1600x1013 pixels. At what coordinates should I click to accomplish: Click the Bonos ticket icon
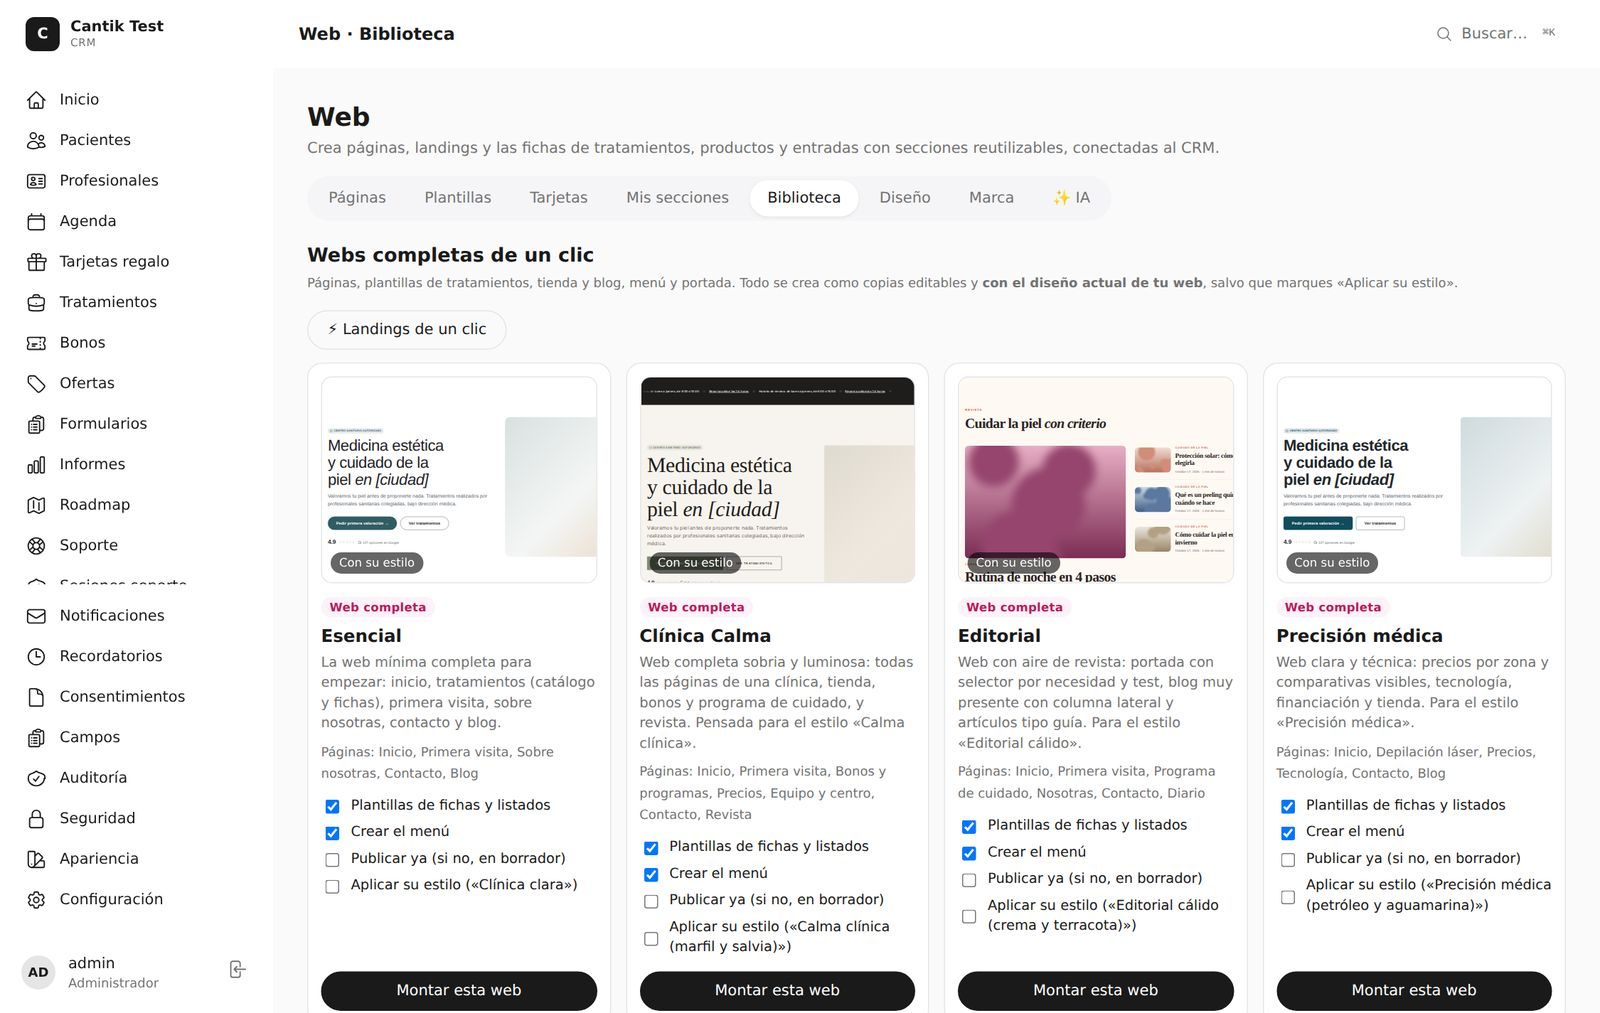click(x=36, y=343)
